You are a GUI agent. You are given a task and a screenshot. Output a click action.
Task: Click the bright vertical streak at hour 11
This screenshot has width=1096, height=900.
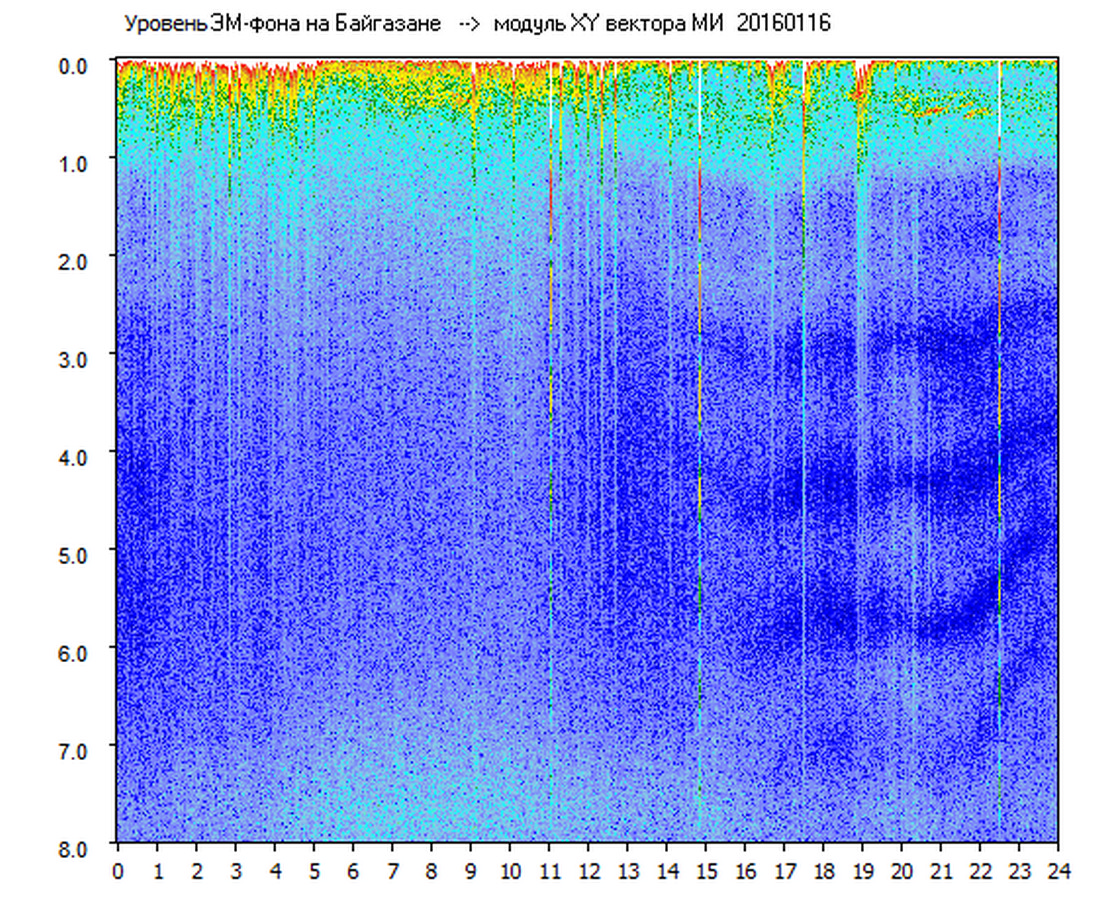pyautogui.click(x=550, y=300)
